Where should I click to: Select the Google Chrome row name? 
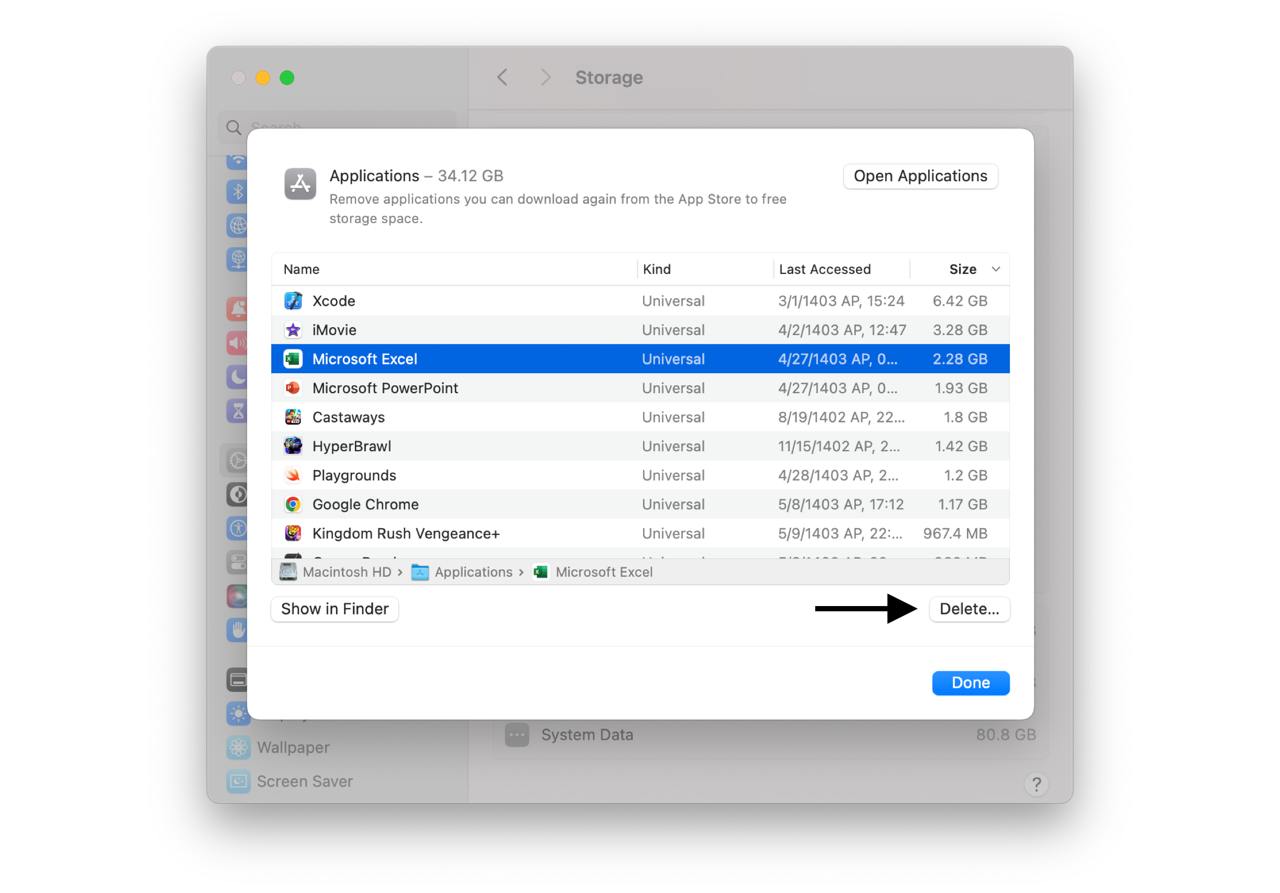tap(365, 504)
